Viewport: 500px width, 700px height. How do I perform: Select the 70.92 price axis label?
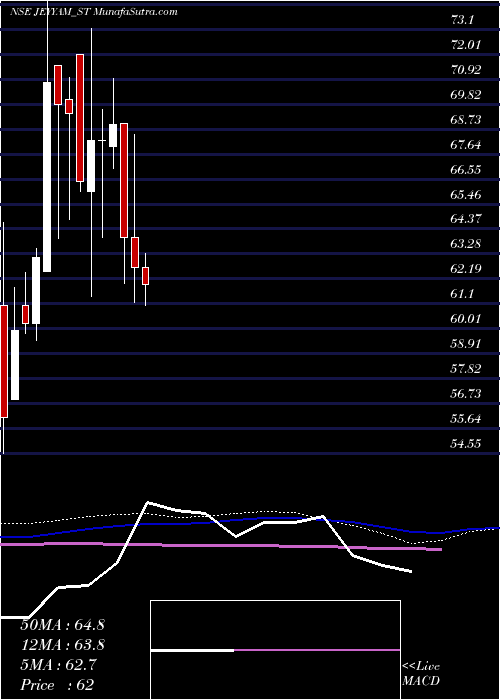[x=466, y=70]
